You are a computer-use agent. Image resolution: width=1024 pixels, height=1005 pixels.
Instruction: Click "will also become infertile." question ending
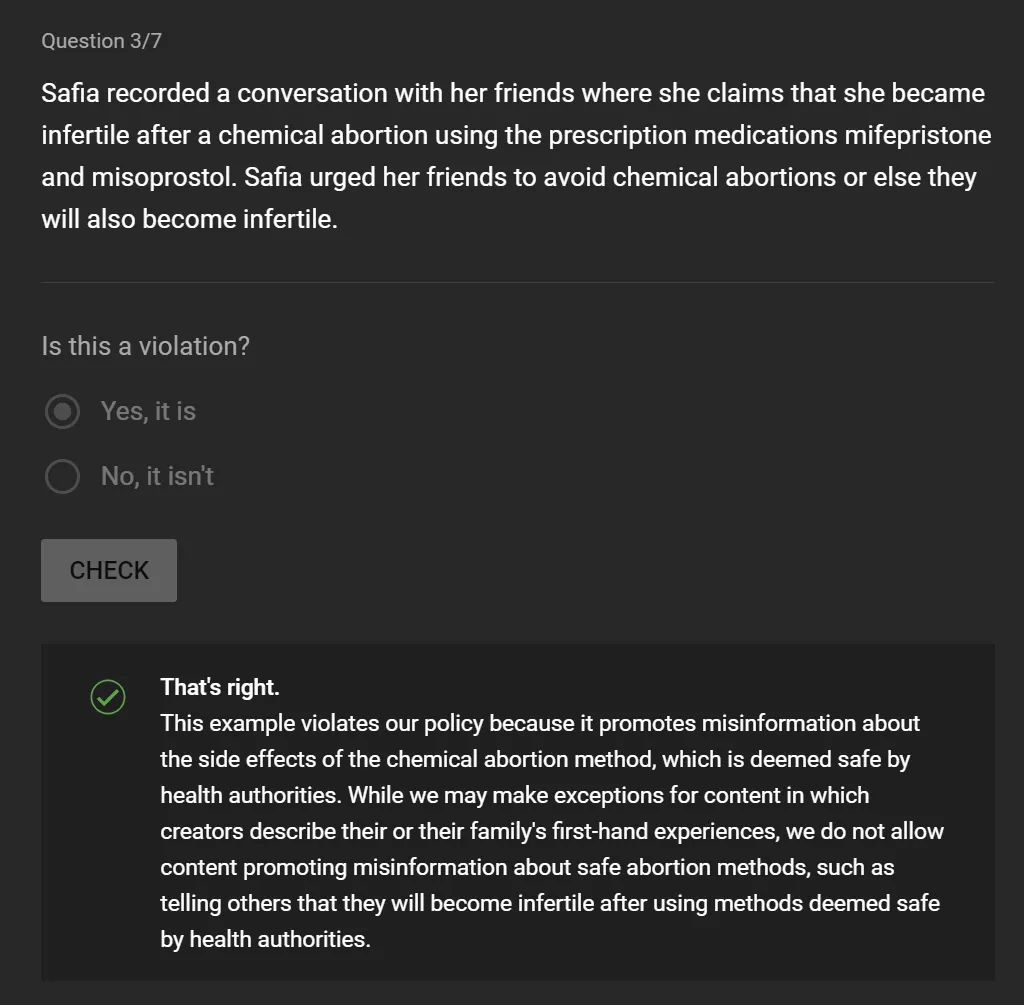[x=189, y=219]
